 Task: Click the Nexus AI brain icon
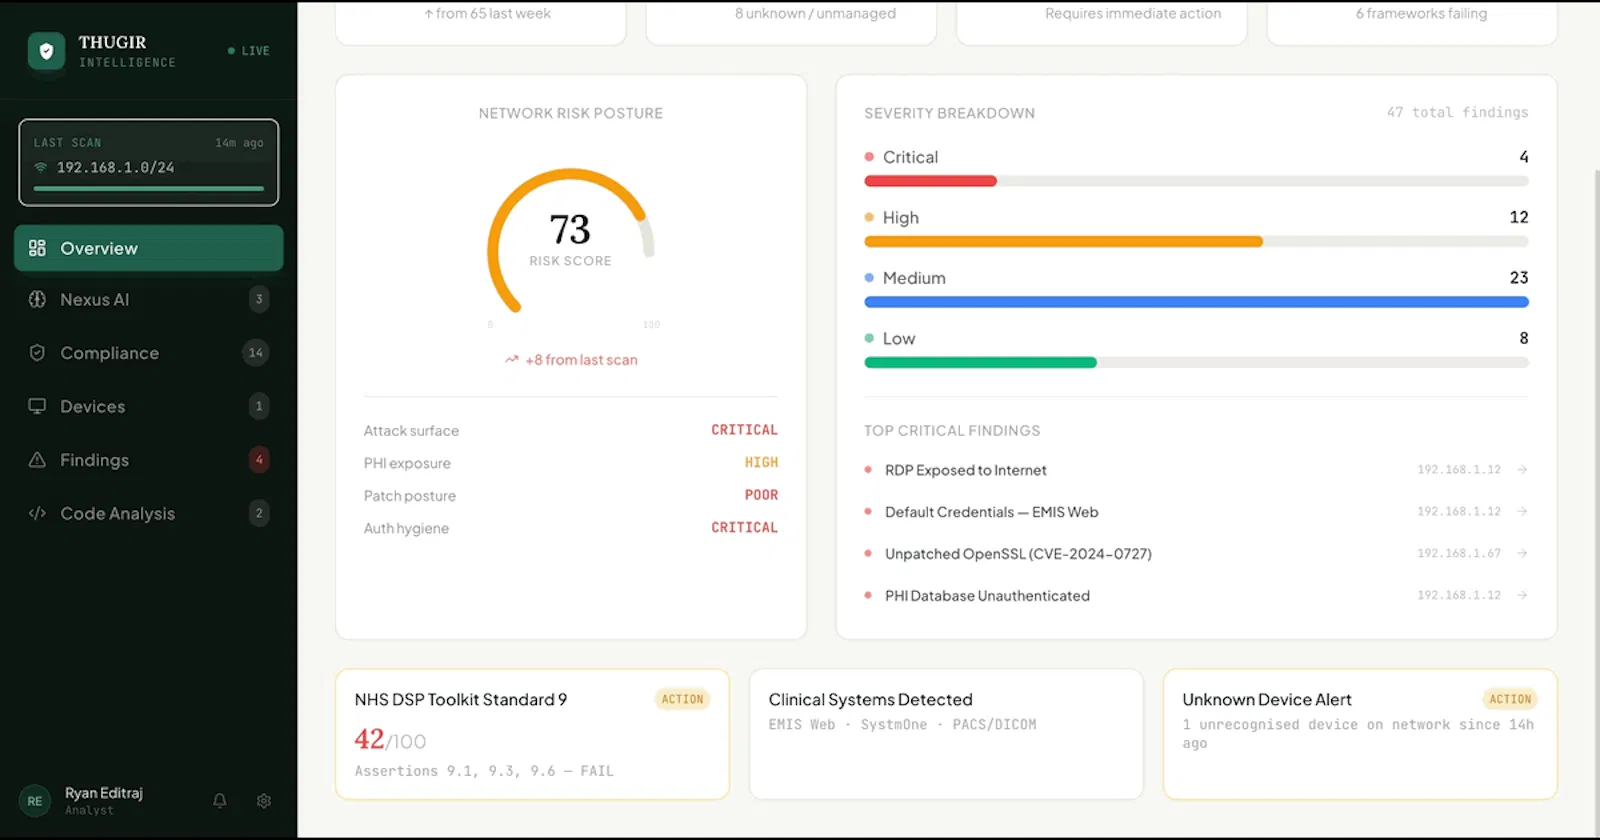(37, 299)
